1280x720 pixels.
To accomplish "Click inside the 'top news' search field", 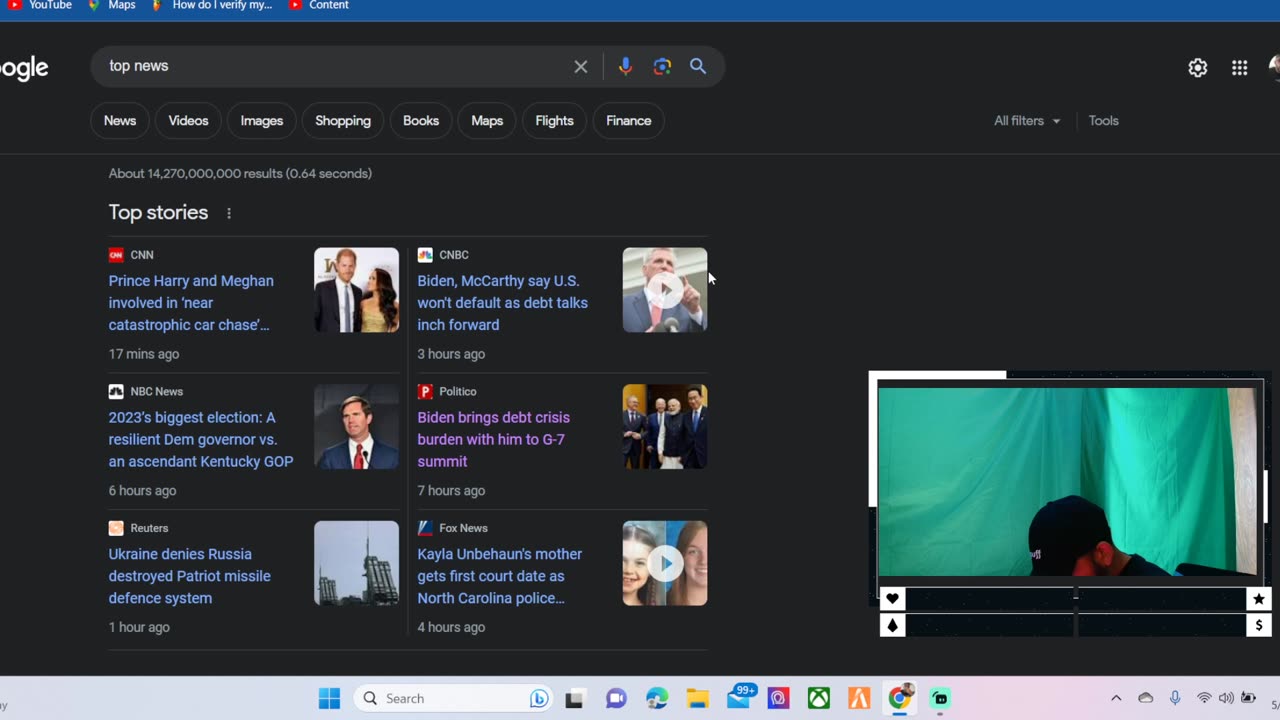I will [335, 66].
